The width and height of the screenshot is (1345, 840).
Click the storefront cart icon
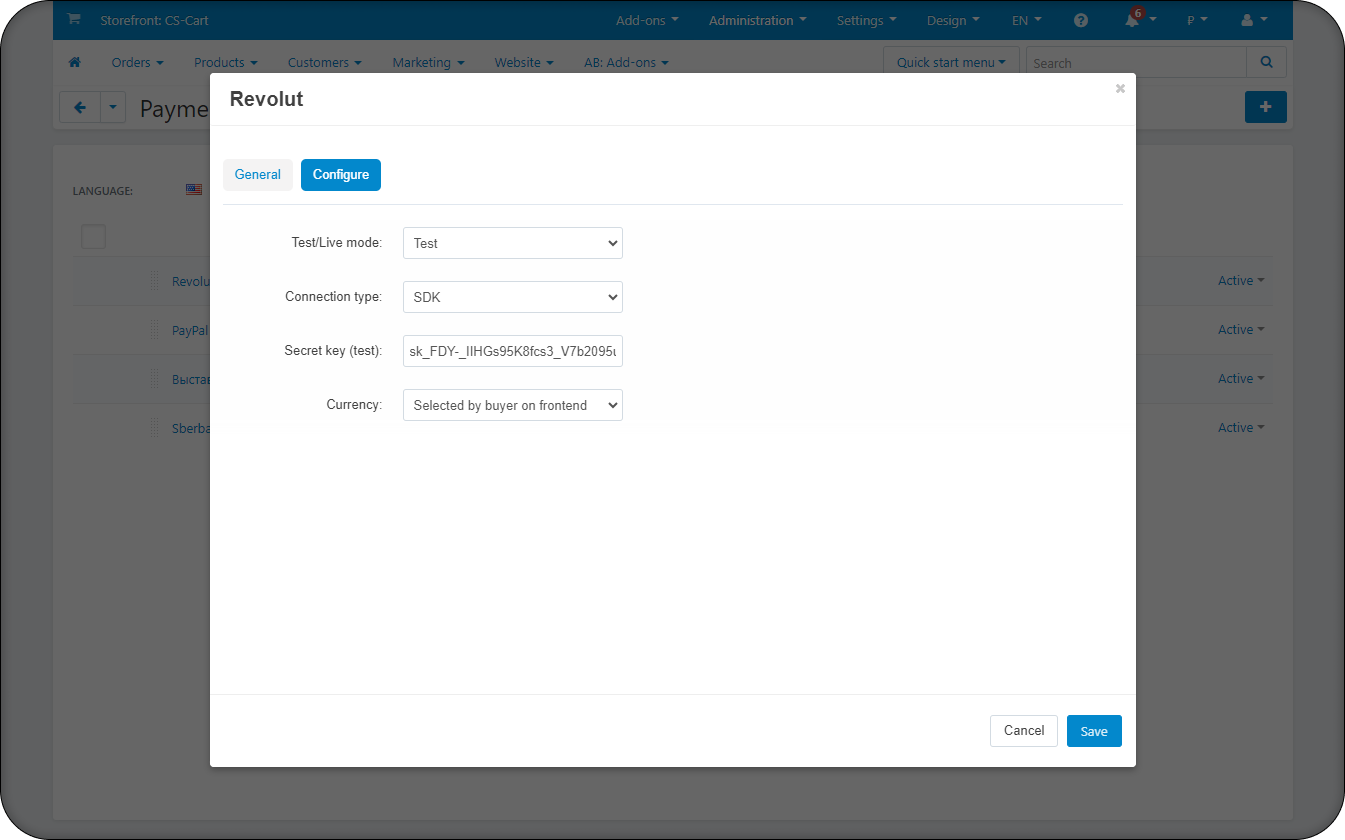pyautogui.click(x=74, y=19)
